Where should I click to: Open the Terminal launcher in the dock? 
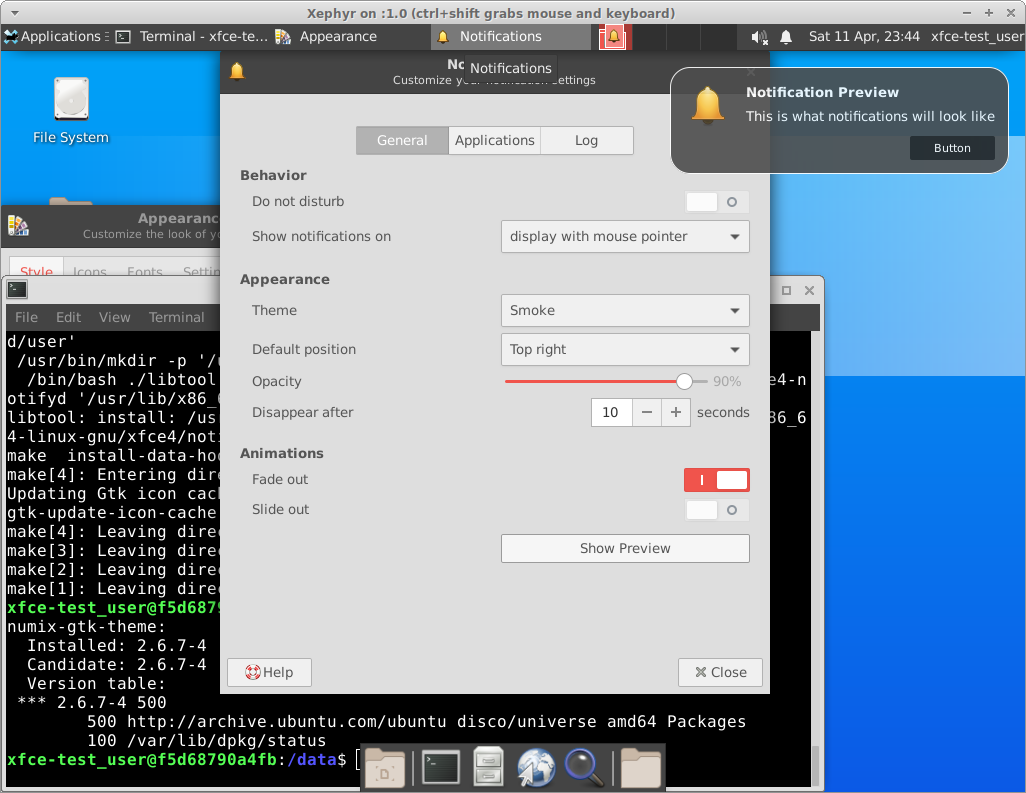point(440,767)
